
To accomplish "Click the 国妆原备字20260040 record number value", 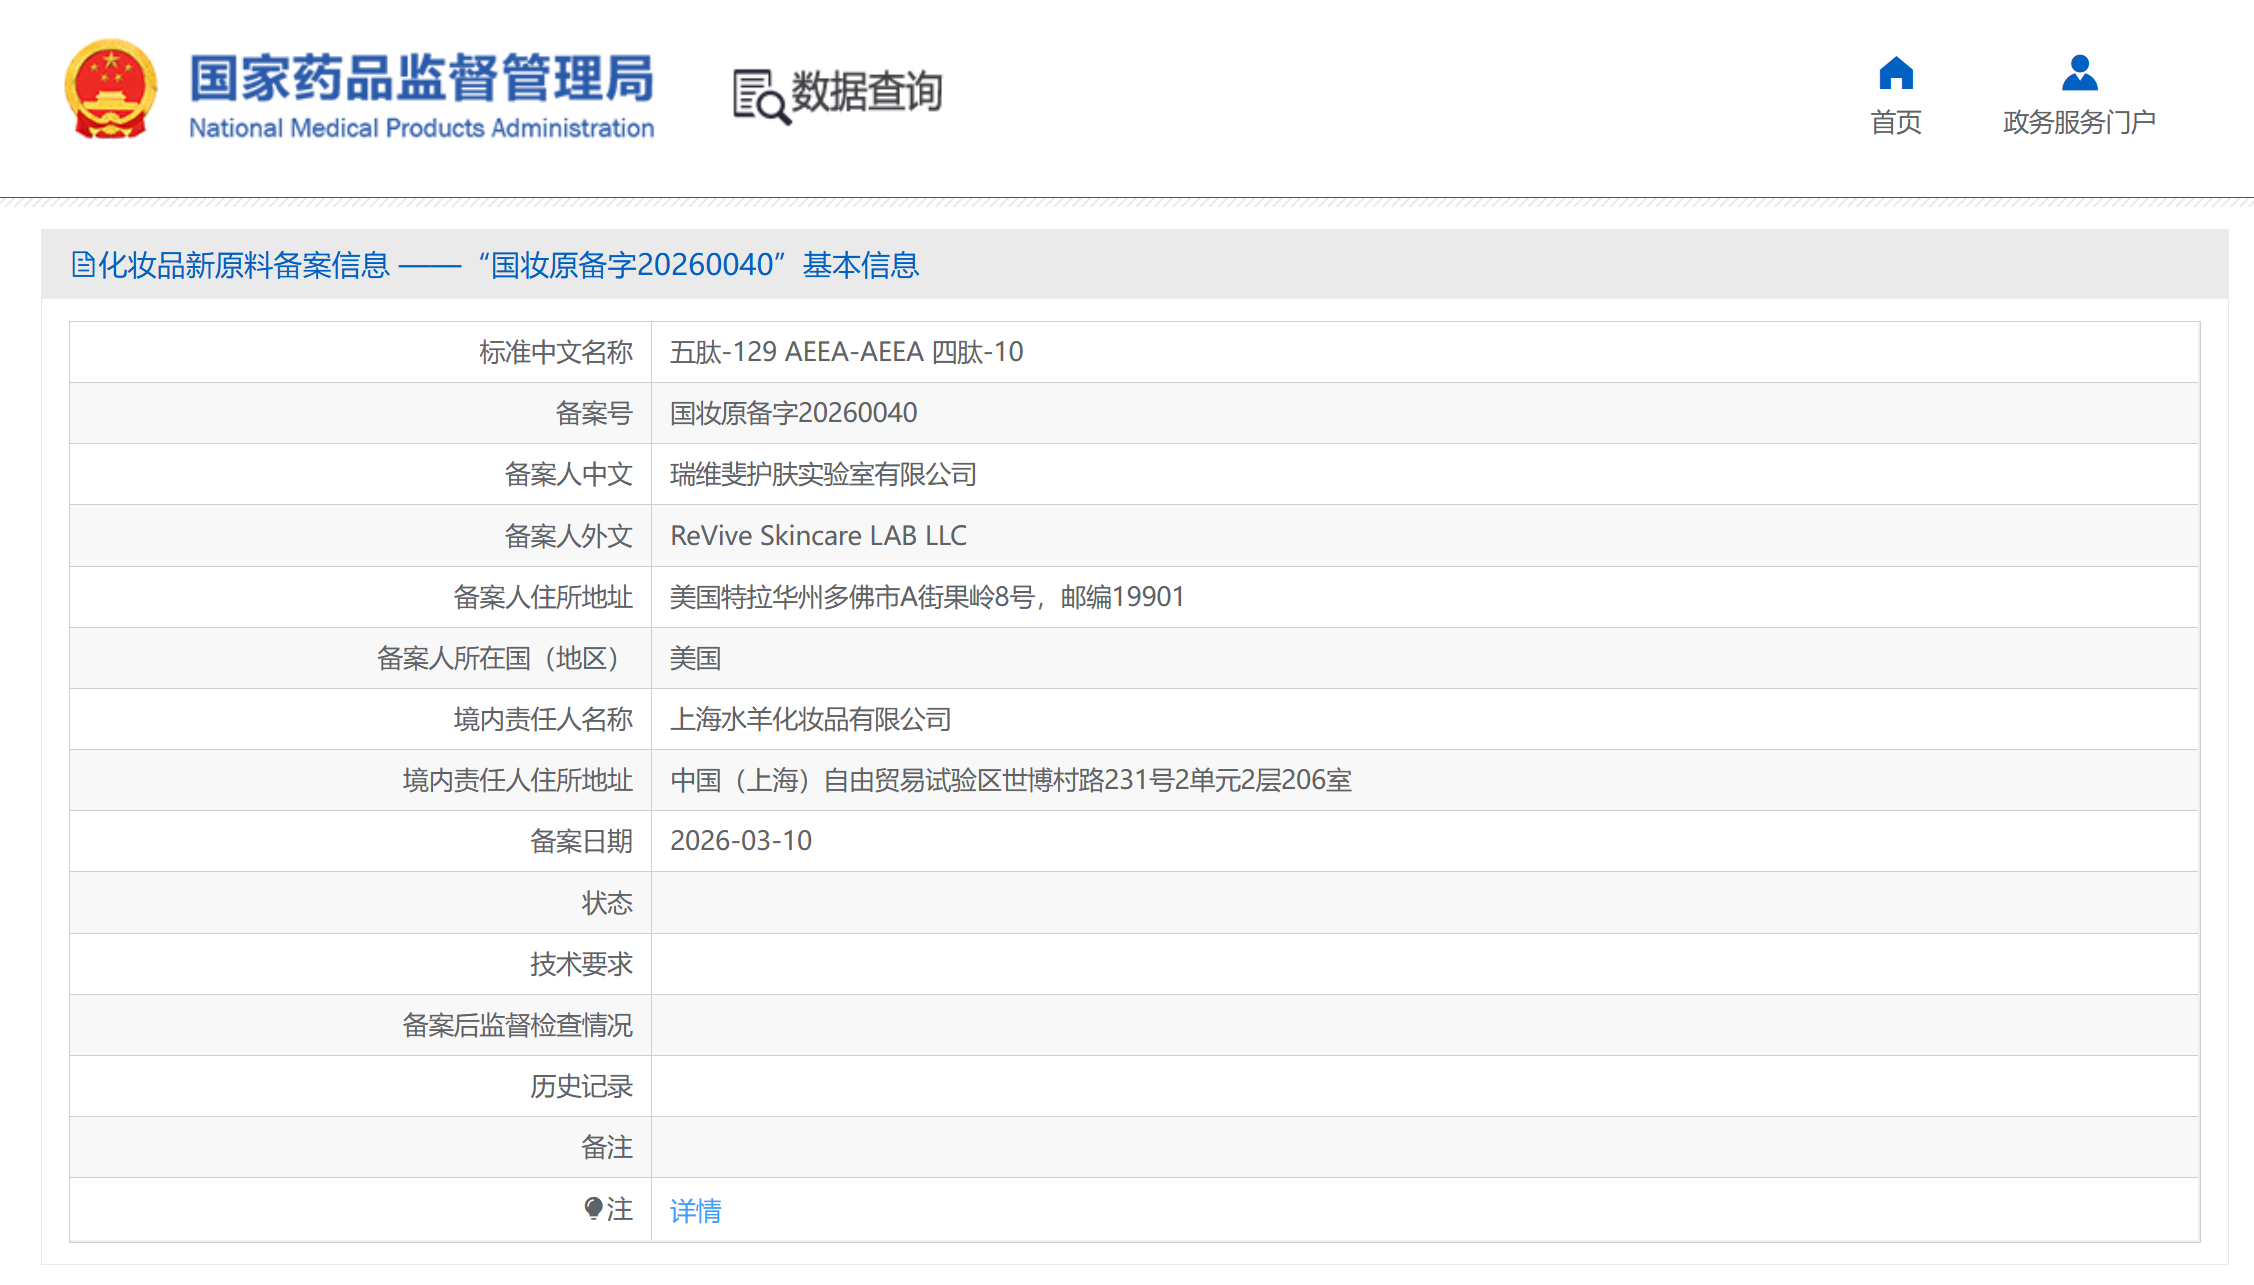I will pos(793,413).
